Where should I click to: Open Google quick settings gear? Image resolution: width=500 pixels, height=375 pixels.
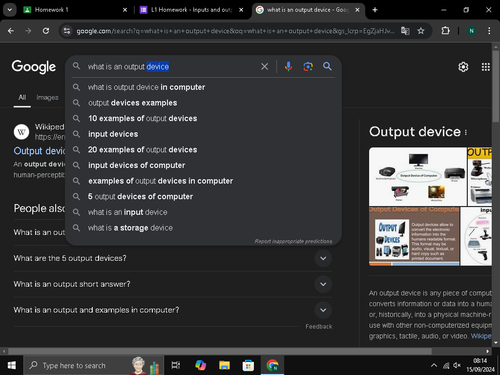click(463, 67)
